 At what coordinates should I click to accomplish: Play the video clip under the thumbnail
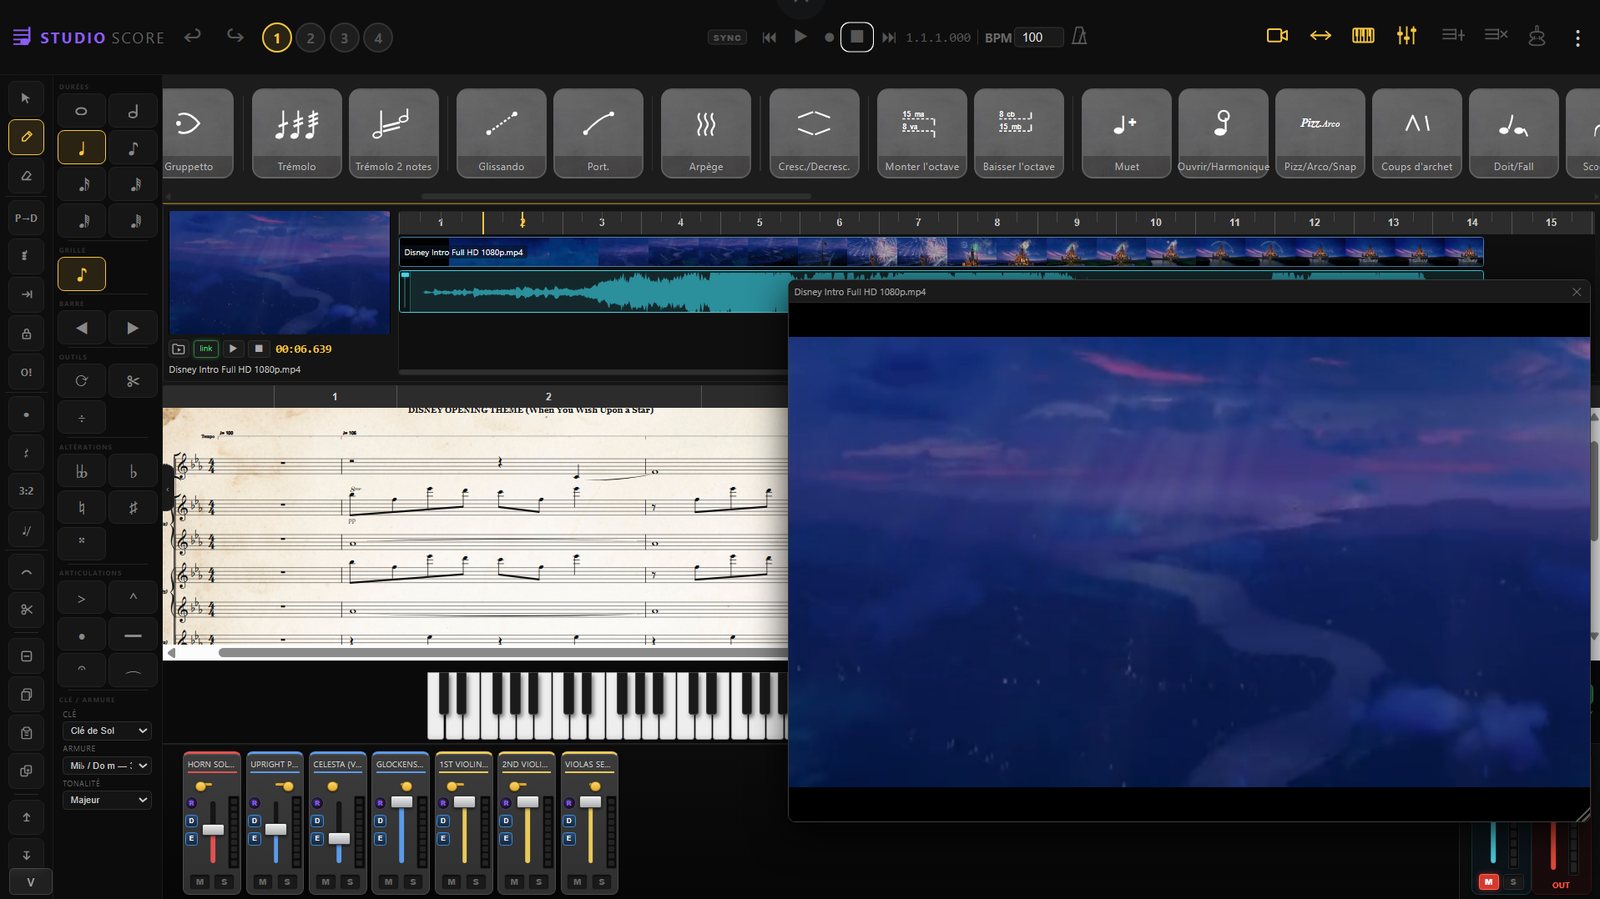[x=232, y=349]
